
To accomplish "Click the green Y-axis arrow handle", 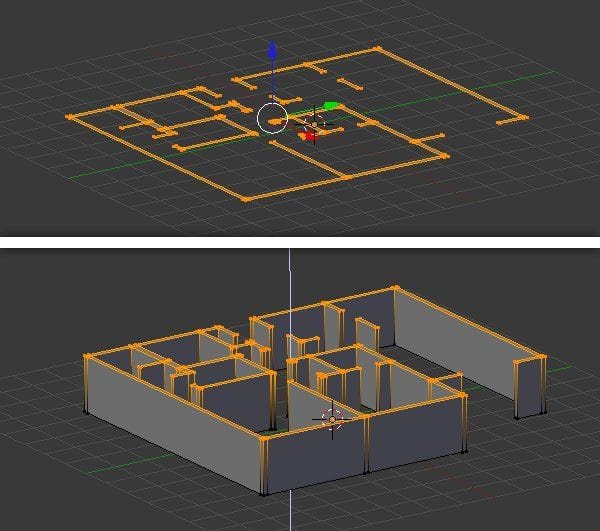I will (332, 106).
